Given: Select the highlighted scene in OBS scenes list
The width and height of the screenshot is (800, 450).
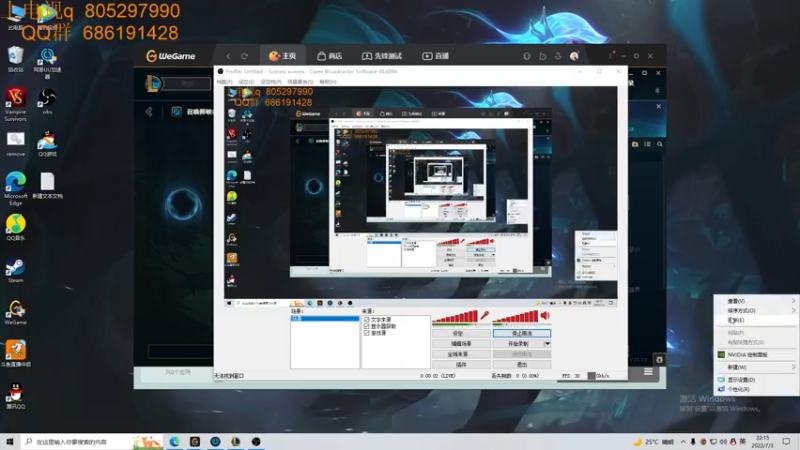Looking at the screenshot, I should (325, 318).
